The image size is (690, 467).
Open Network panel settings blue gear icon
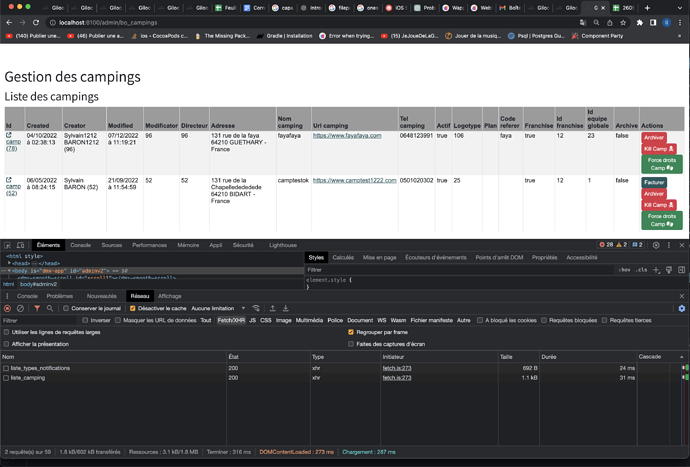(x=682, y=309)
